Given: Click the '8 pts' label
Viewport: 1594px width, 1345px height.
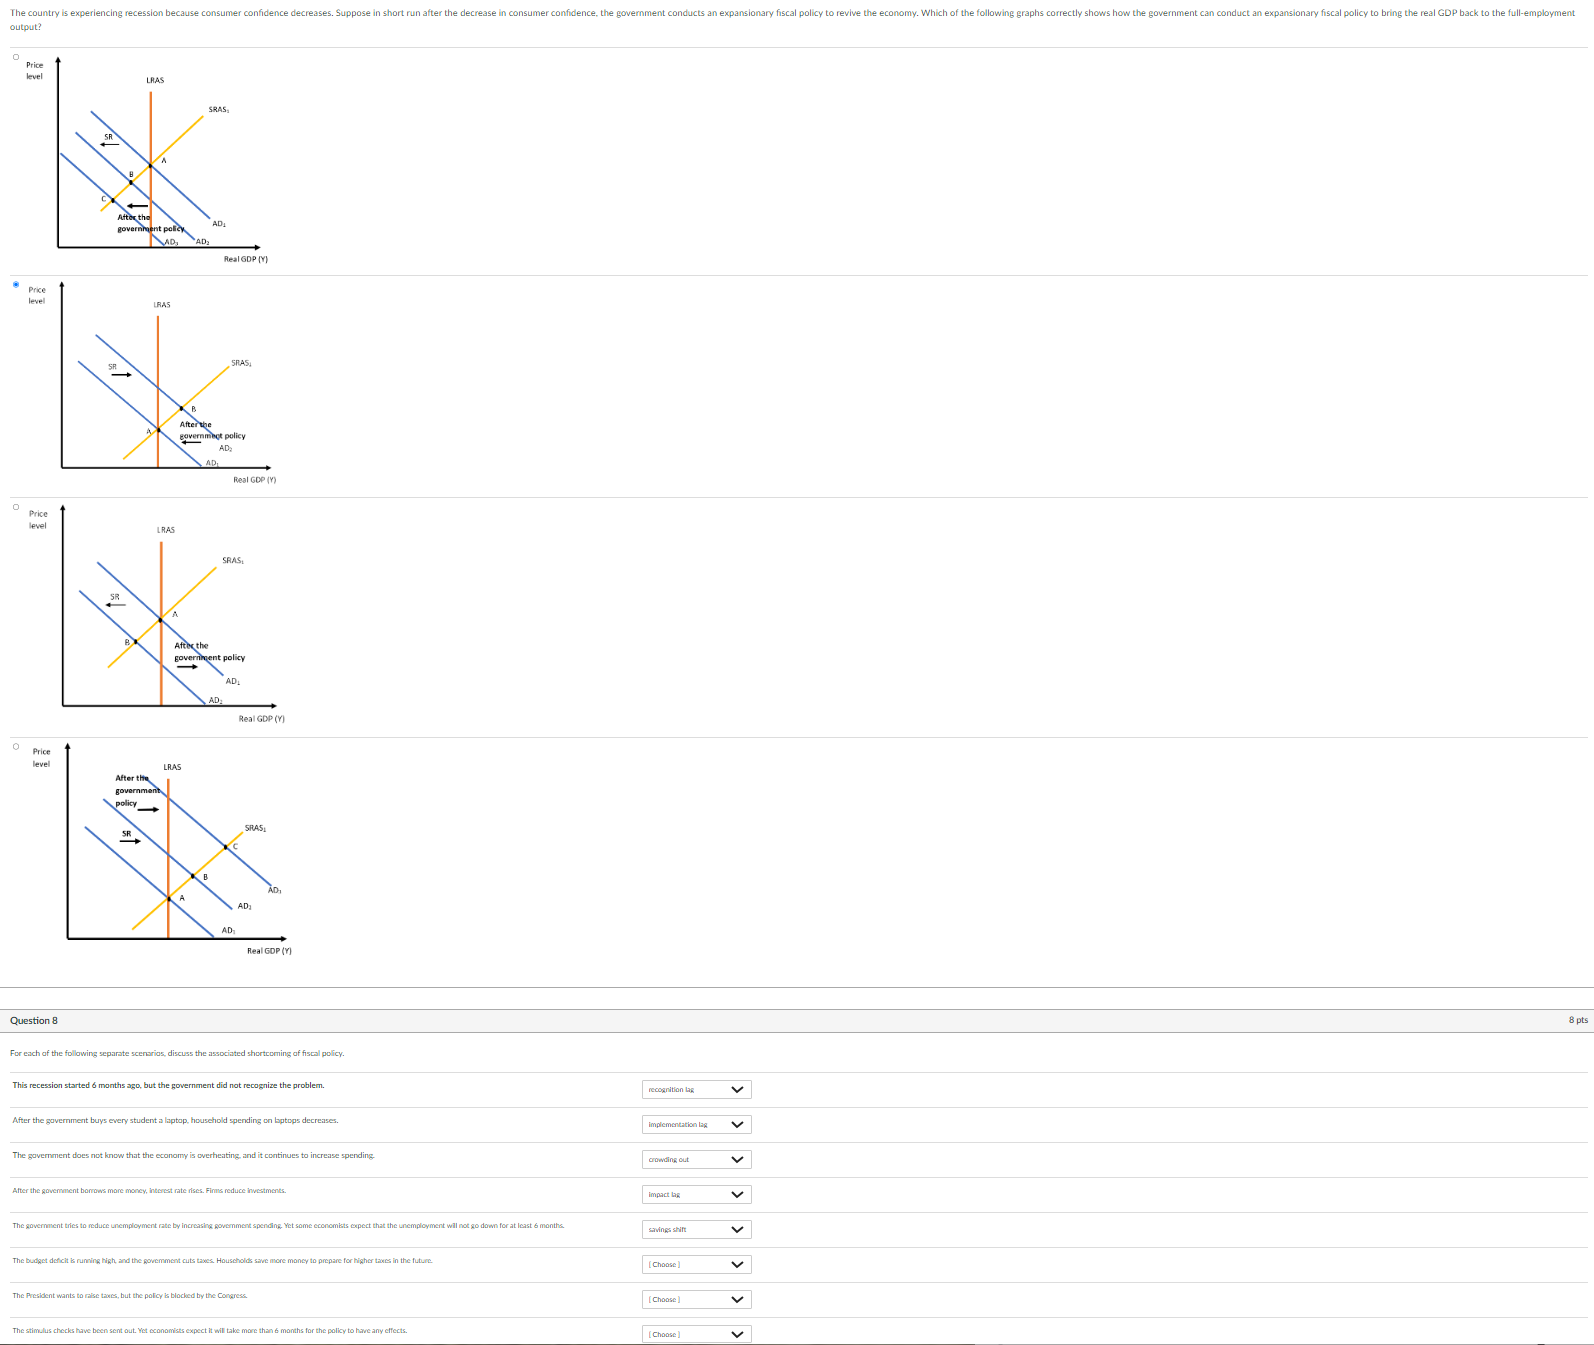Looking at the screenshot, I should point(1578,1020).
